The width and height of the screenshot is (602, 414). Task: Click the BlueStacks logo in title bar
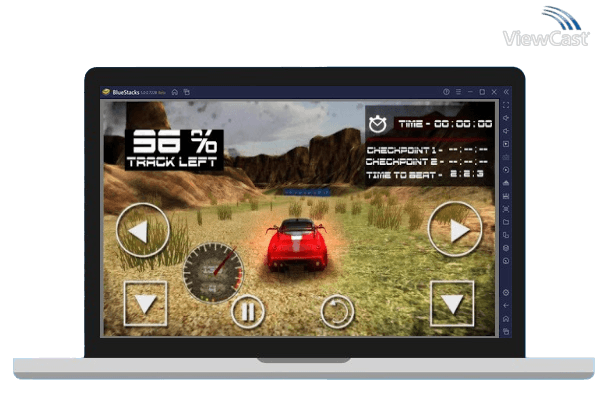click(107, 92)
